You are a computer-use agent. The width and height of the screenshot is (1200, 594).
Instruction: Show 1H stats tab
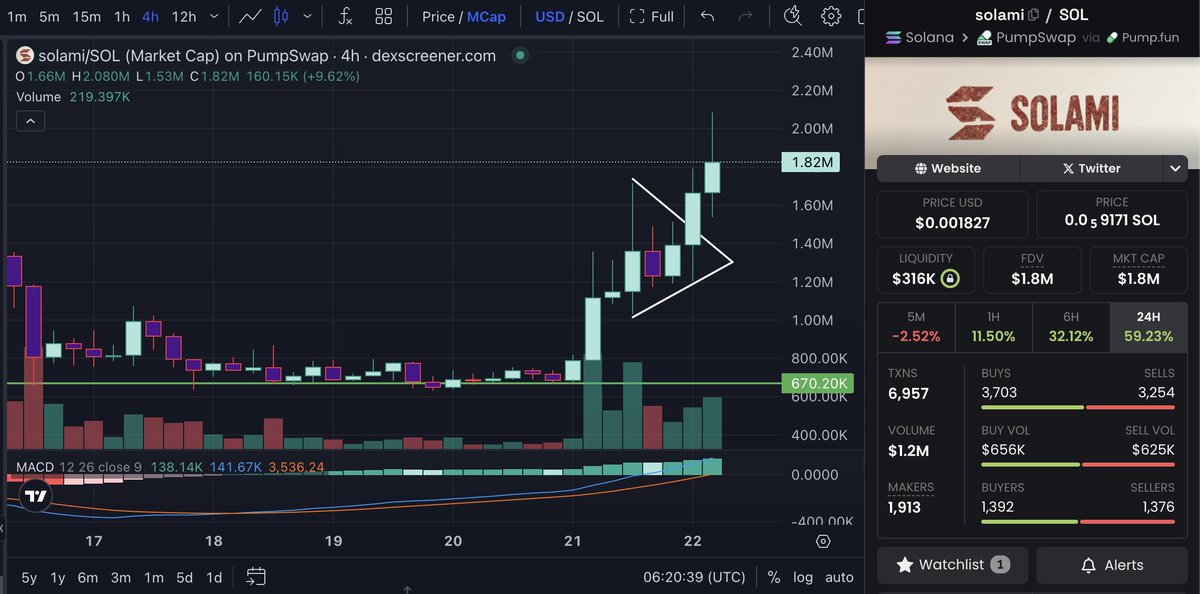click(x=993, y=327)
